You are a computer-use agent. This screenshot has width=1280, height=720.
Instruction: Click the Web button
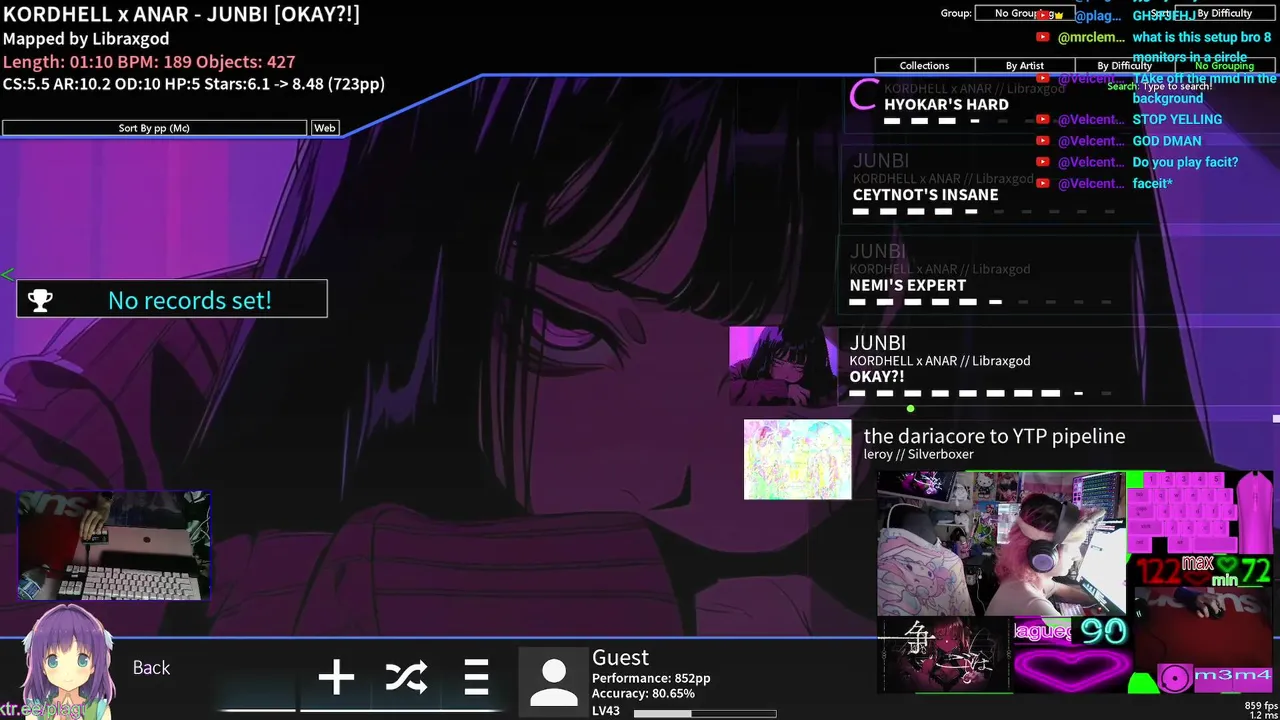325,128
